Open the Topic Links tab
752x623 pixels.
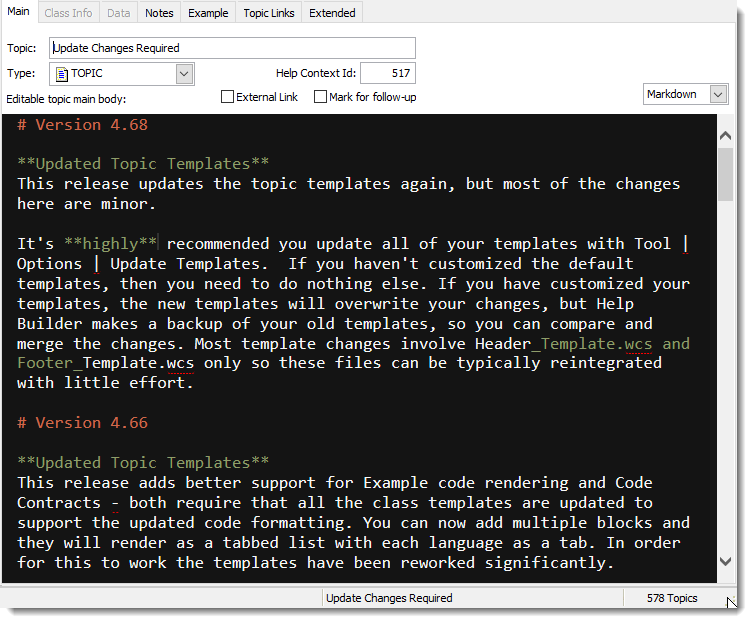(x=269, y=13)
